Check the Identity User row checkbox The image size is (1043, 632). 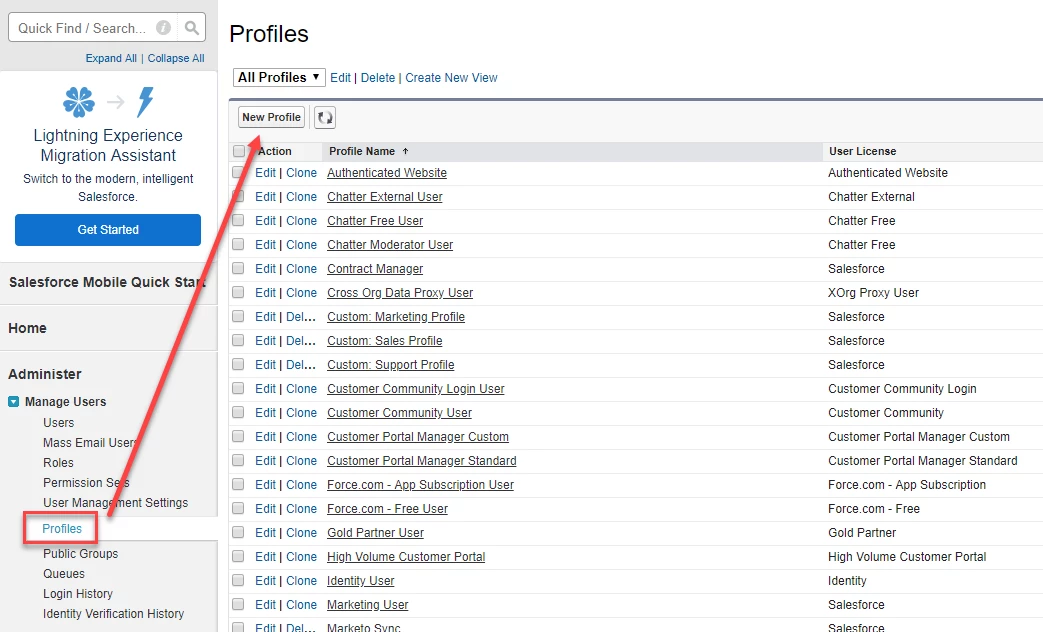pos(237,580)
